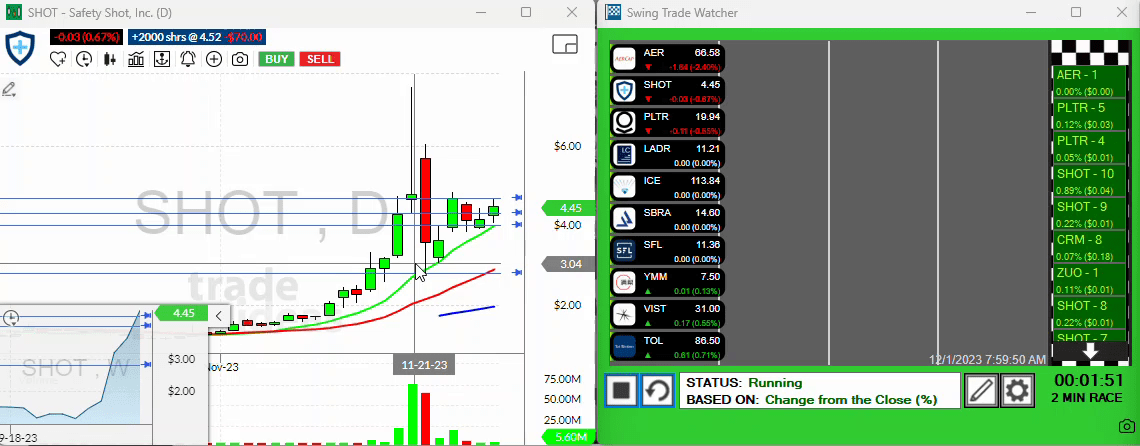Open the chart indicators icon
Viewport: 1140px width, 446px height.
[x=135, y=59]
